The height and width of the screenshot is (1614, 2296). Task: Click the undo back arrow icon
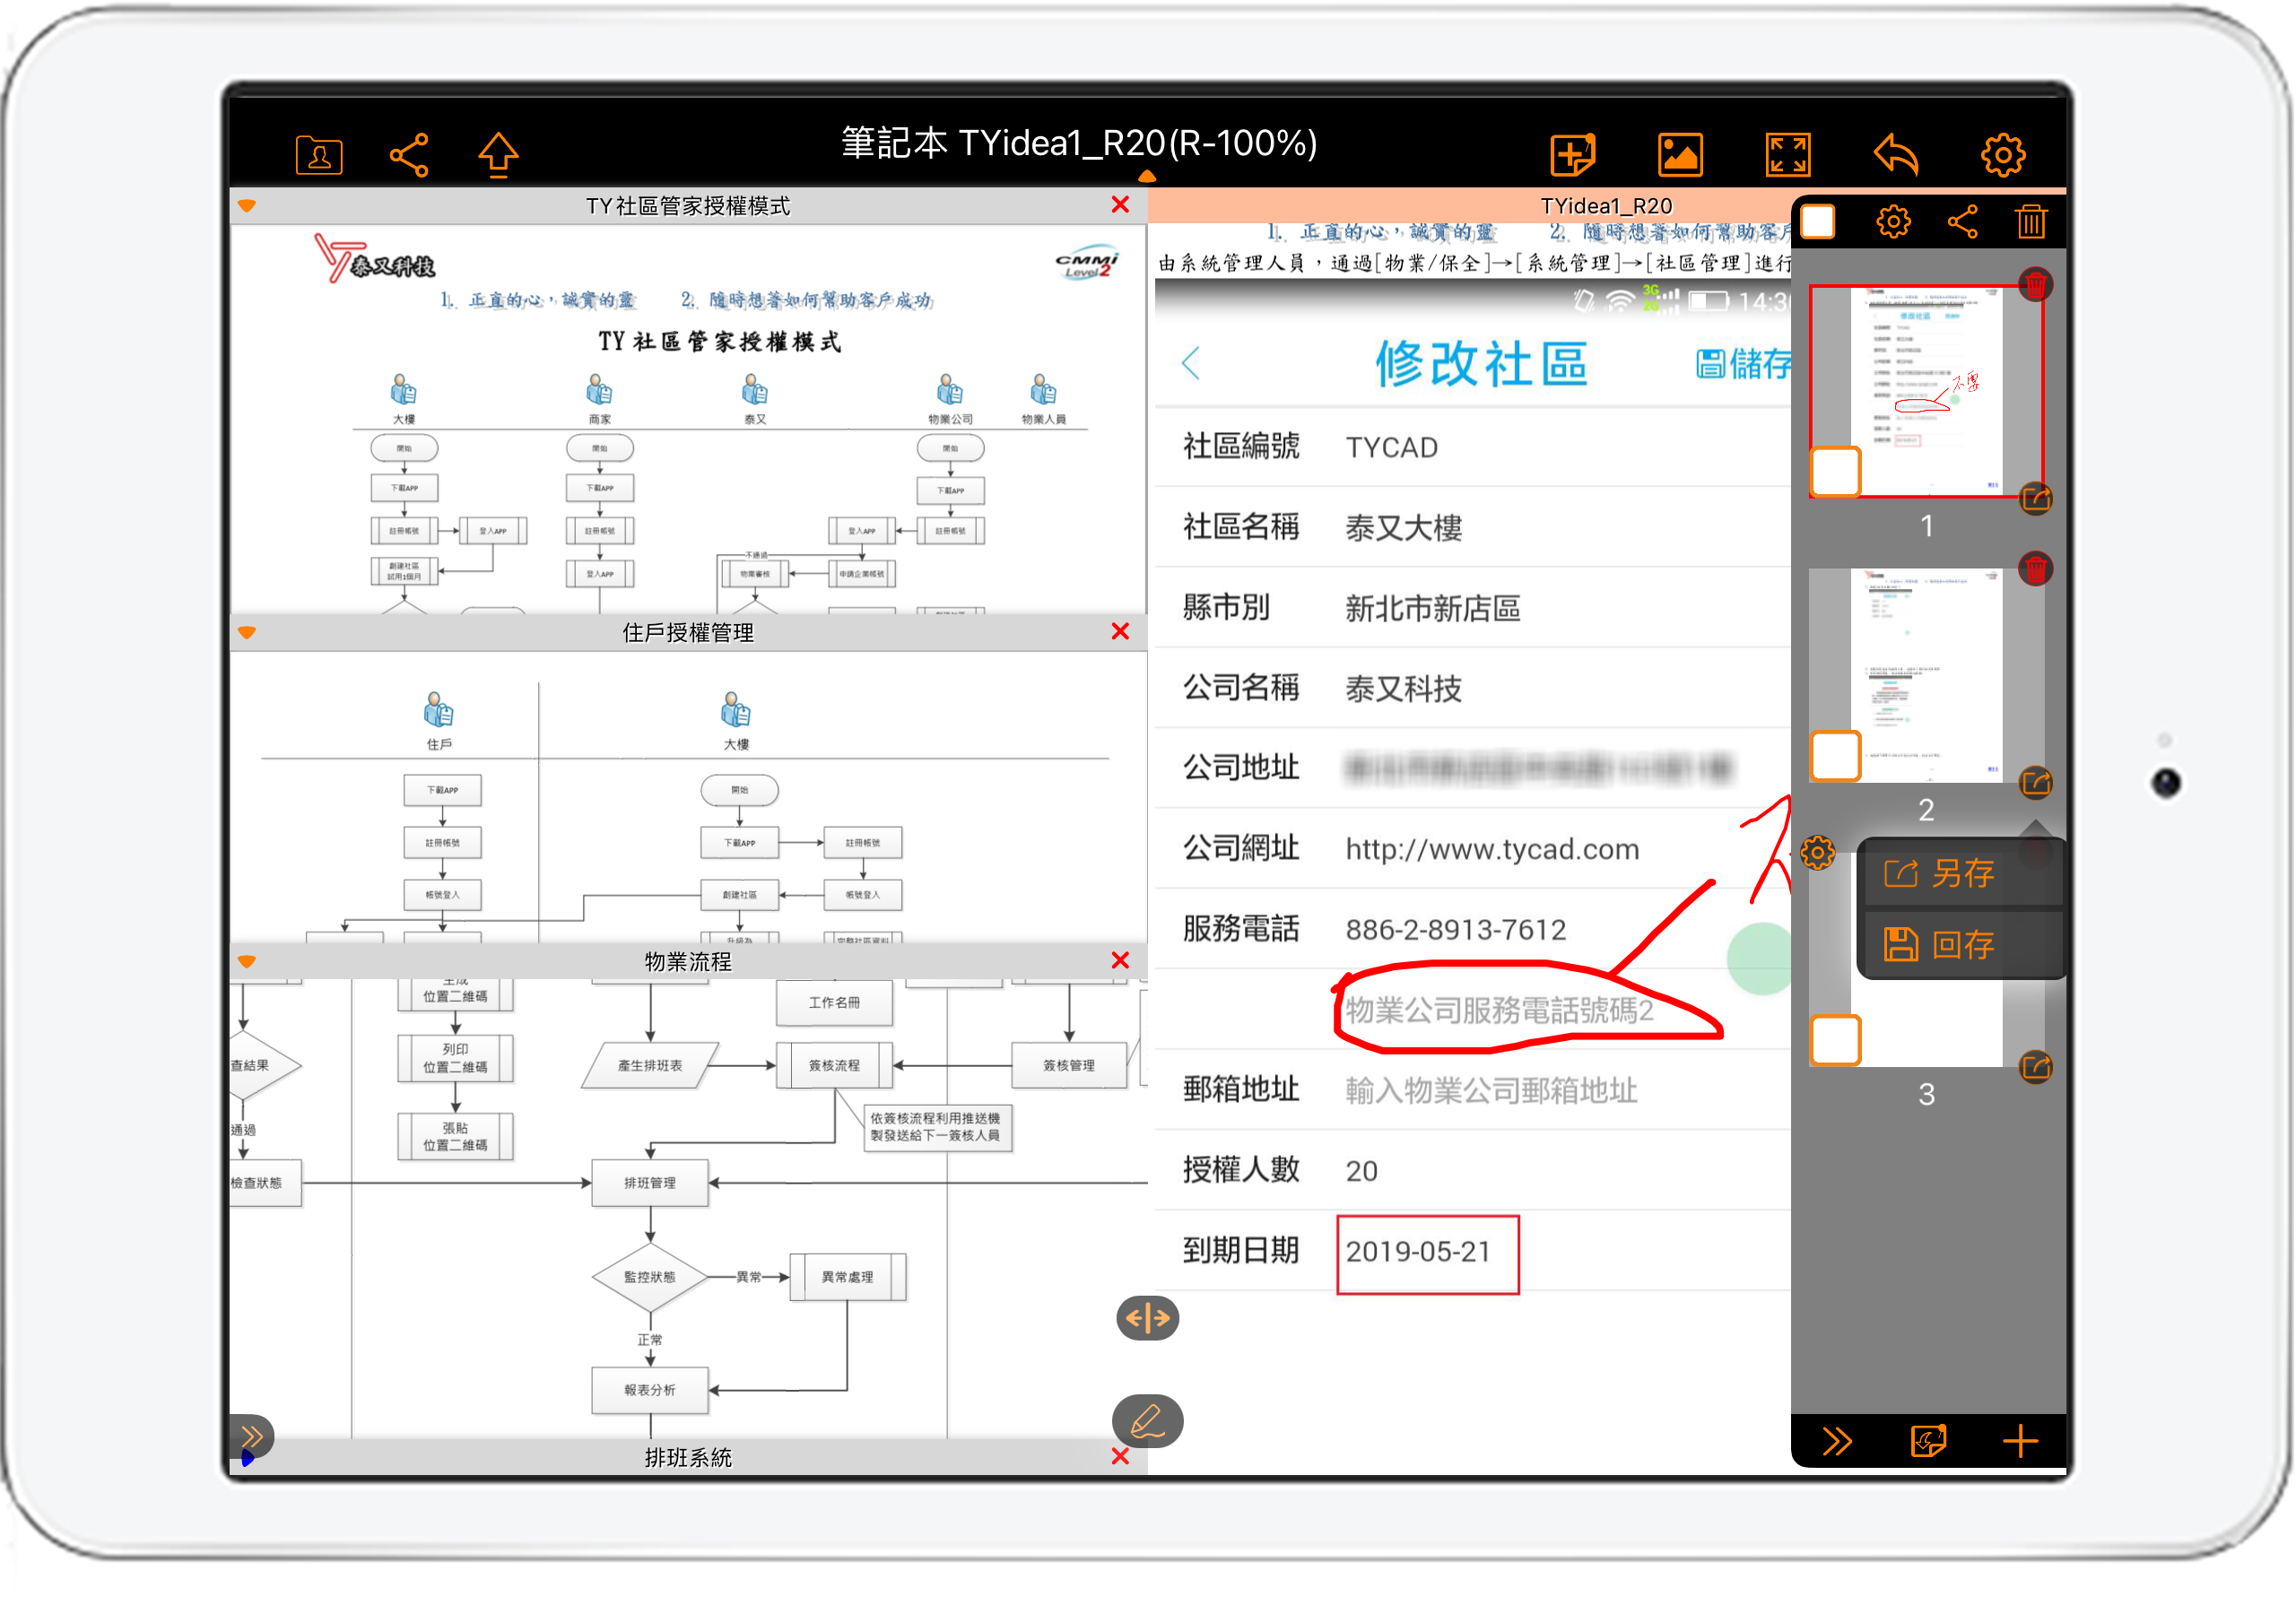(1895, 155)
